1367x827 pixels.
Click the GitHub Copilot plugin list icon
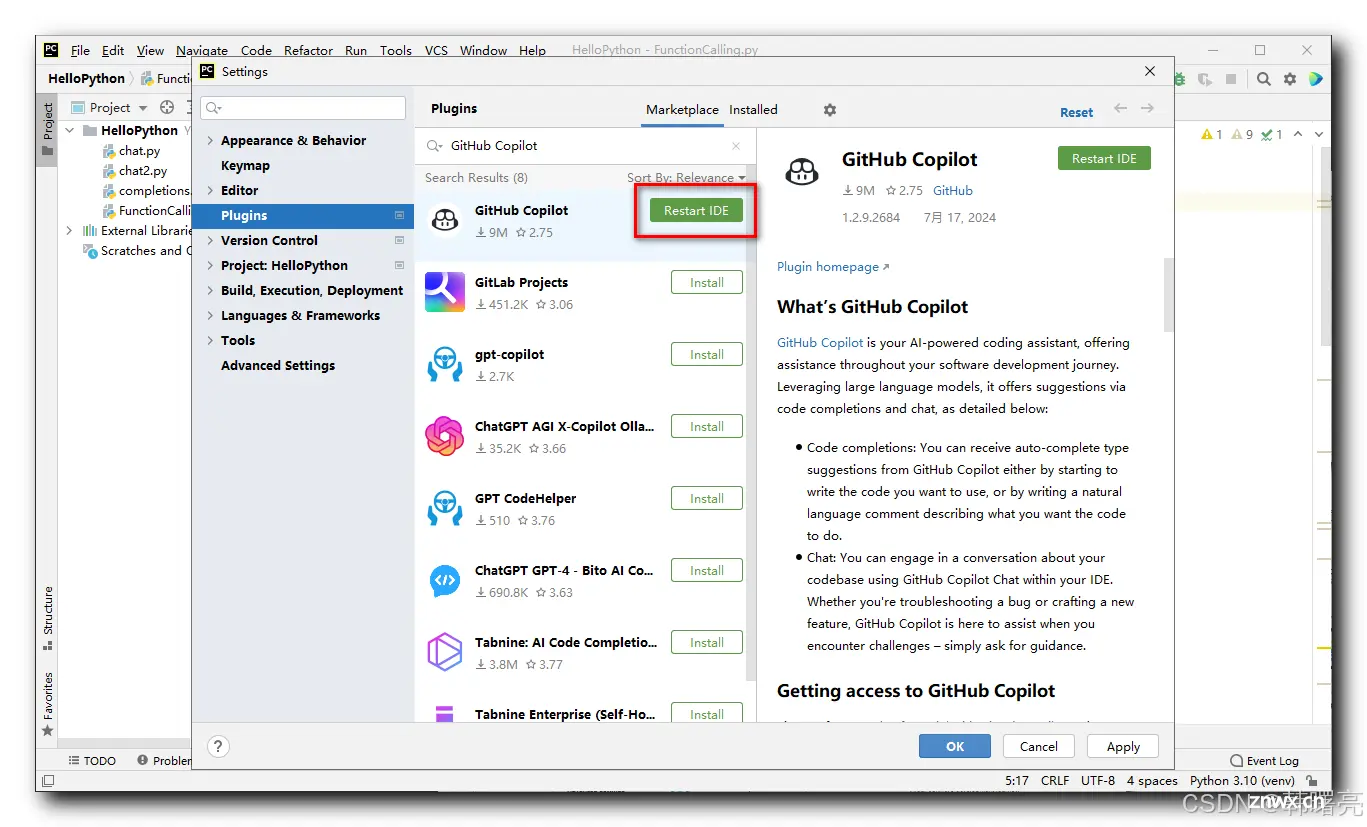point(444,221)
